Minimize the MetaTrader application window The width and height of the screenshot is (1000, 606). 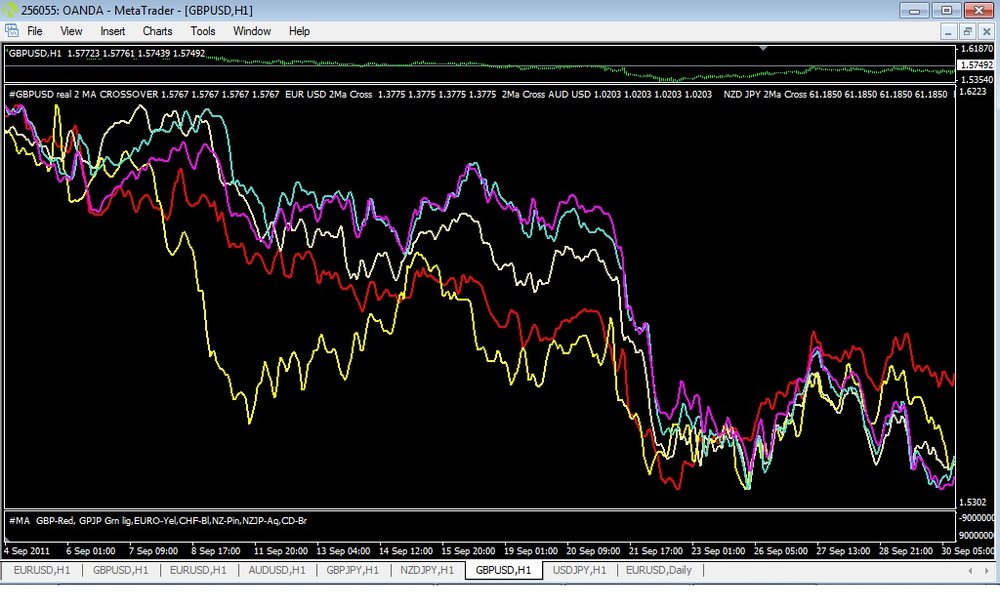[x=914, y=10]
